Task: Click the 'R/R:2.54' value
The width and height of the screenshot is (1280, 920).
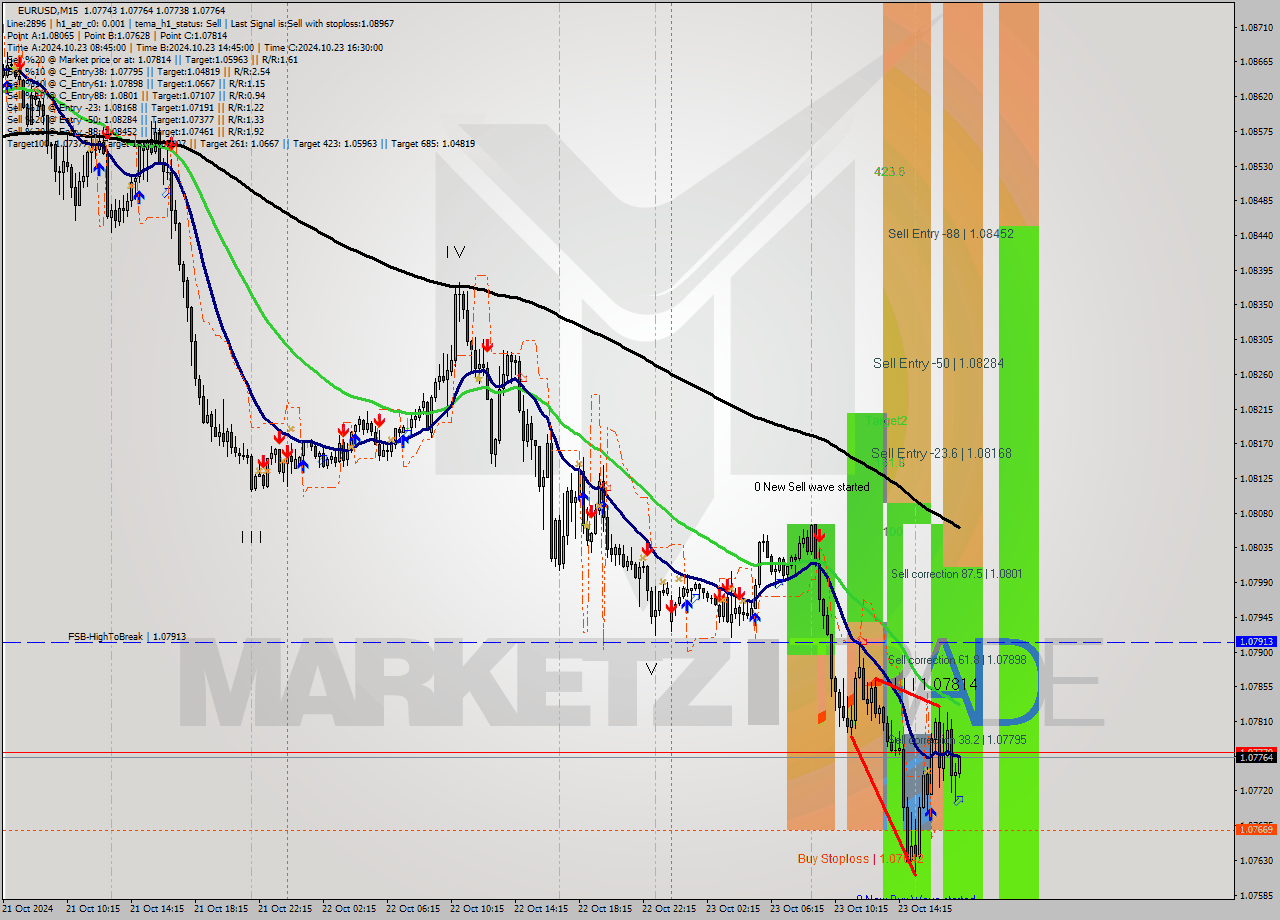Action: (248, 72)
